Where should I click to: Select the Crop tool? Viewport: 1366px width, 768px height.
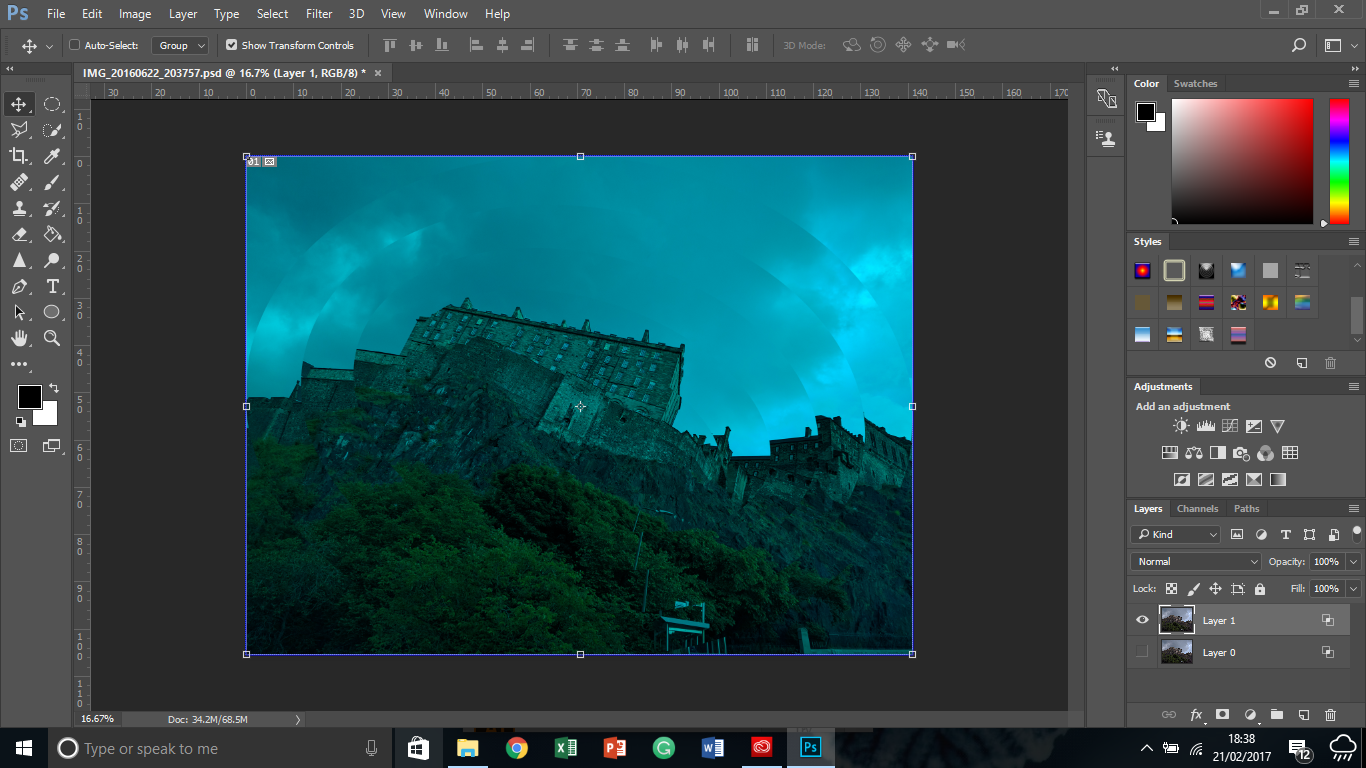click(20, 156)
